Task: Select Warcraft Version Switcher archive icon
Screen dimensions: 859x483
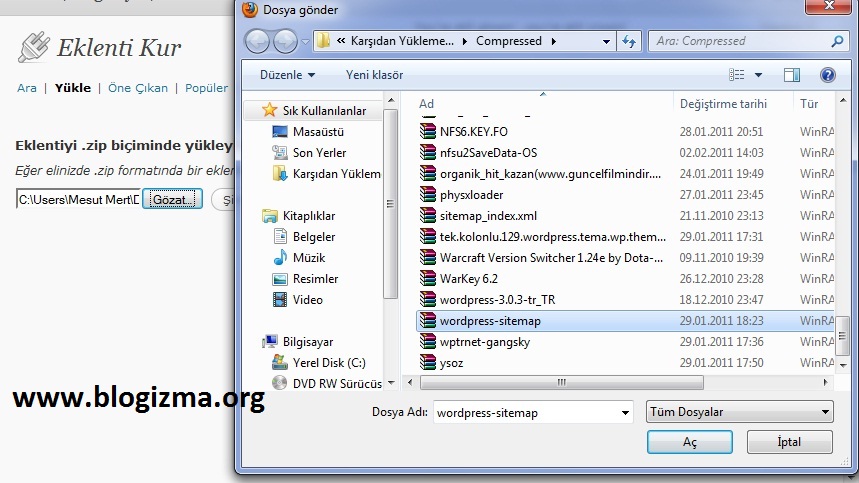Action: click(x=428, y=257)
